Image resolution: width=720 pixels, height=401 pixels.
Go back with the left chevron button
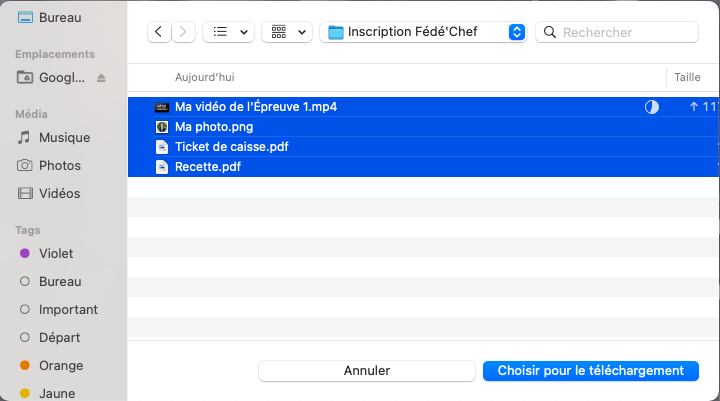(x=159, y=32)
